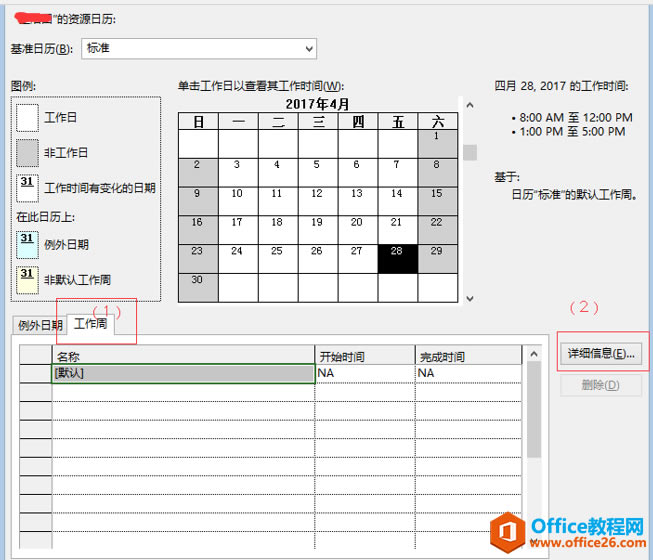Click calendar scroll down arrow
This screenshot has height=560, width=653.
point(470,298)
